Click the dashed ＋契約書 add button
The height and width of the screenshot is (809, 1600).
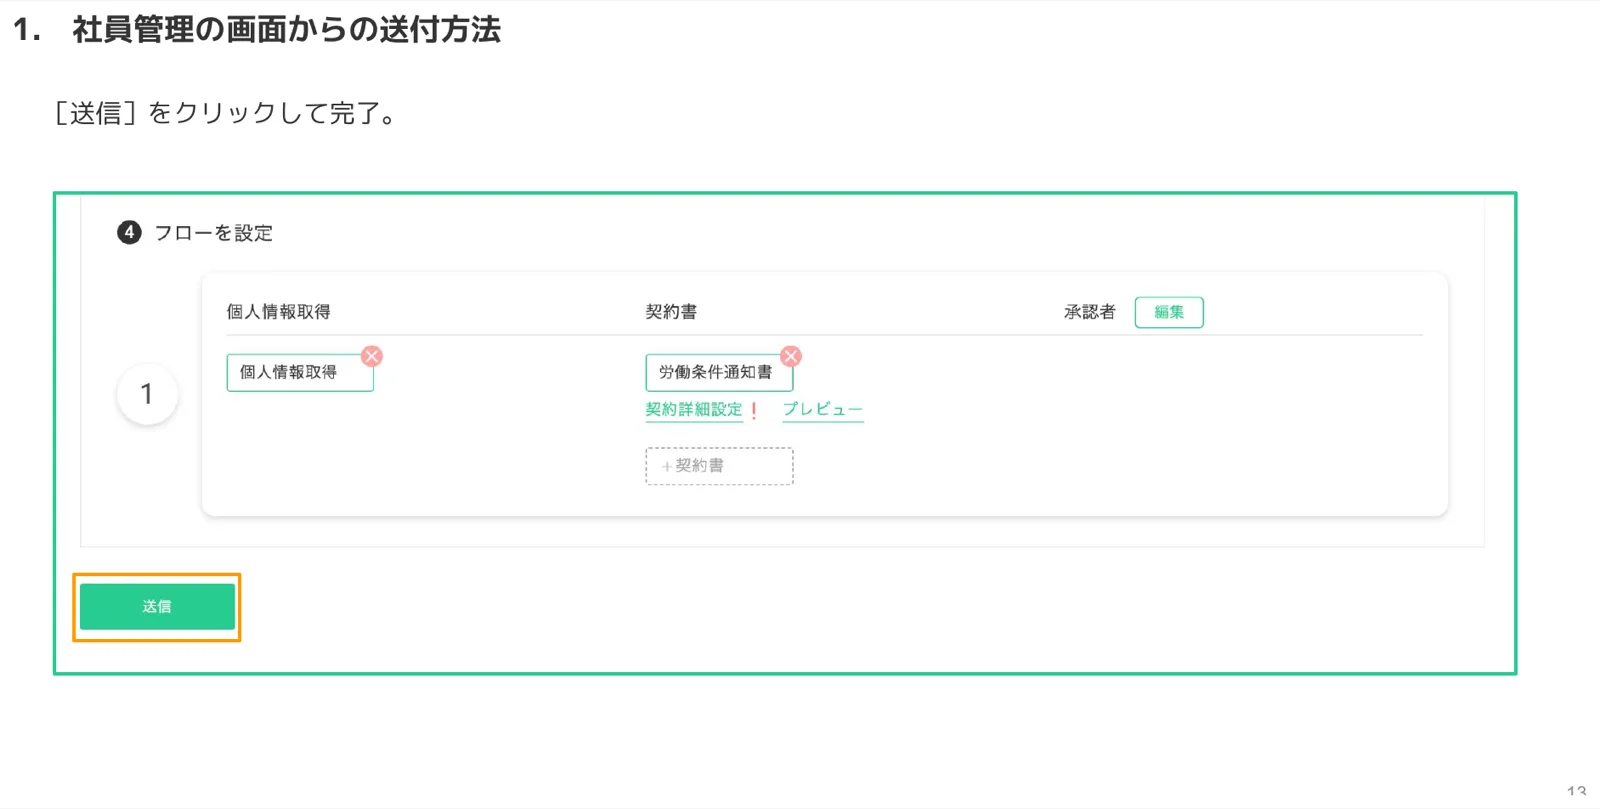719,466
